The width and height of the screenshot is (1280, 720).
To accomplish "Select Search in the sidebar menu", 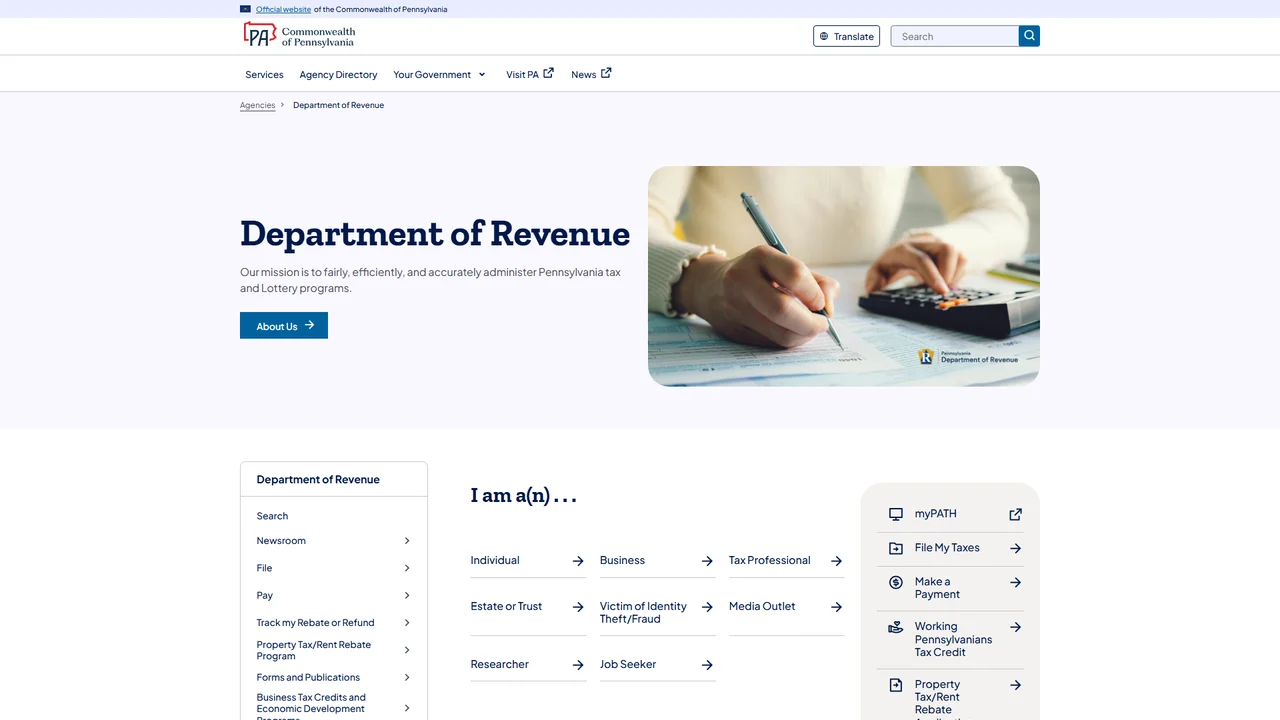I will pos(272,516).
